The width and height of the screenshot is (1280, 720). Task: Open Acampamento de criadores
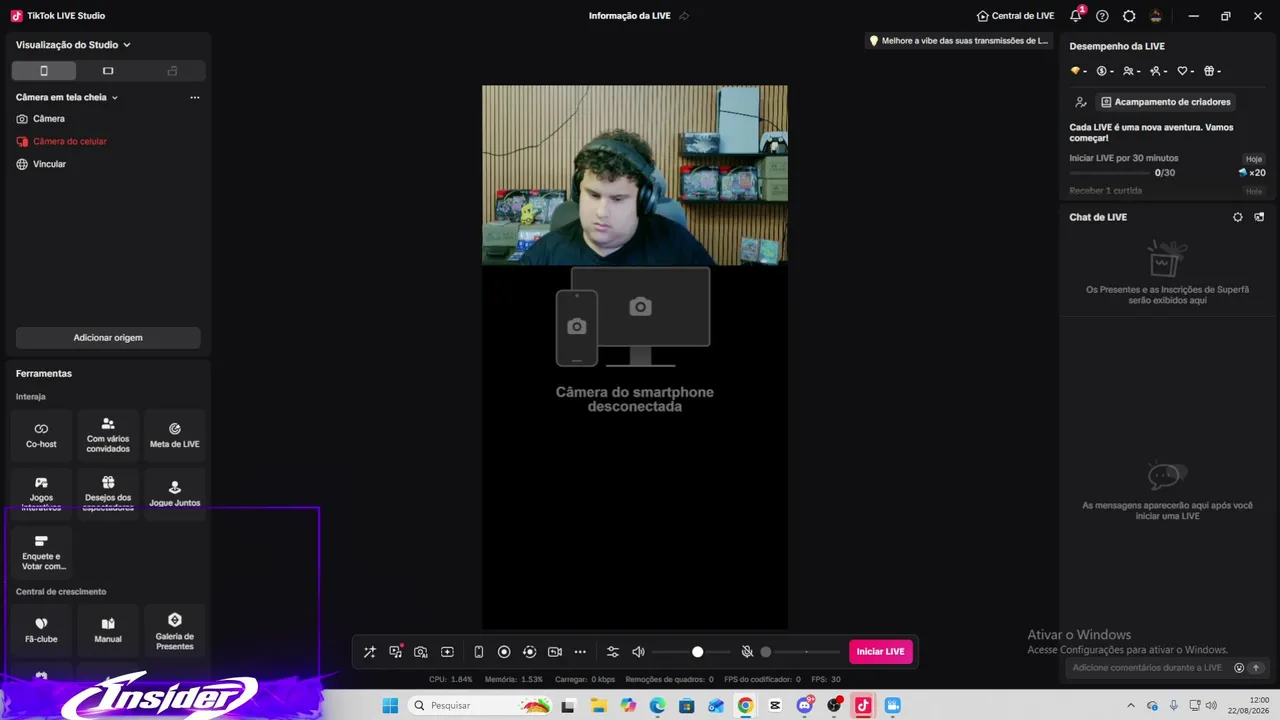(1166, 102)
